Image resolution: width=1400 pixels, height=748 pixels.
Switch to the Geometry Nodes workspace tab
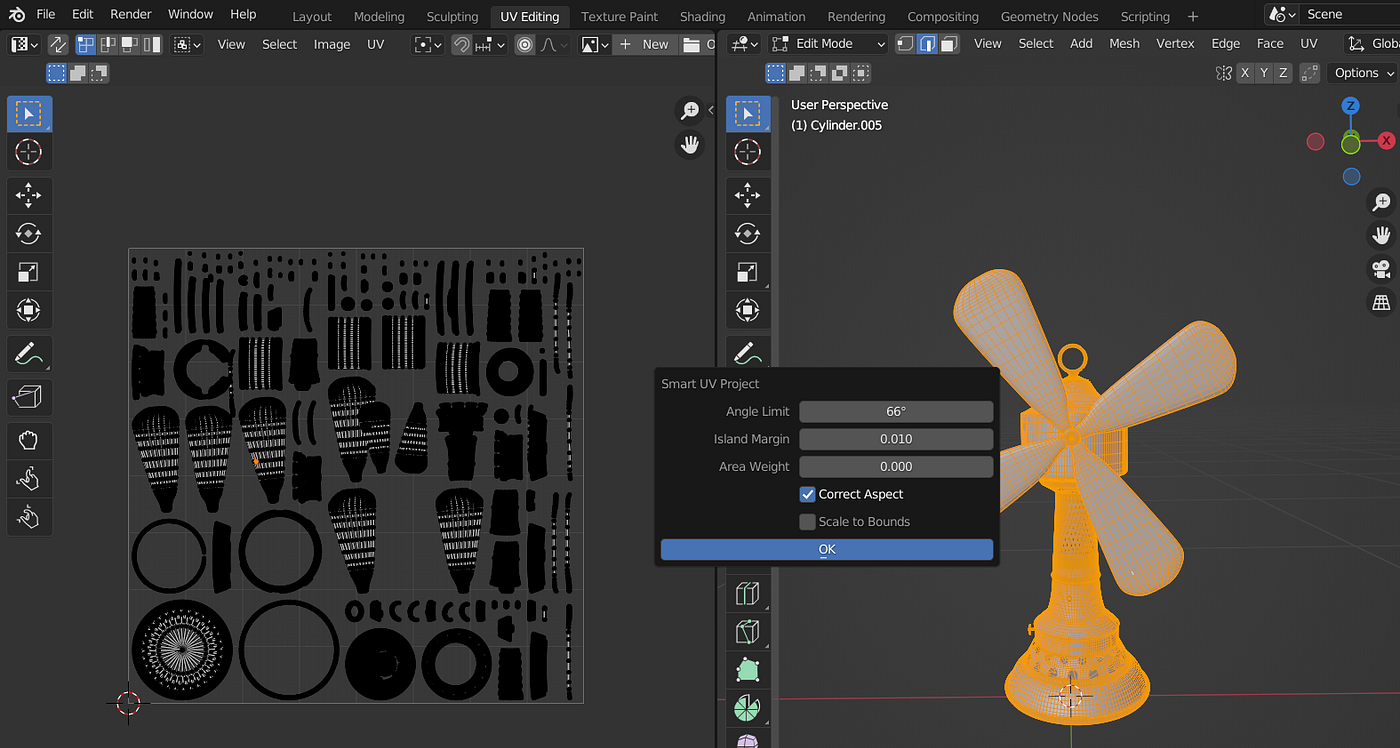[x=1049, y=16]
